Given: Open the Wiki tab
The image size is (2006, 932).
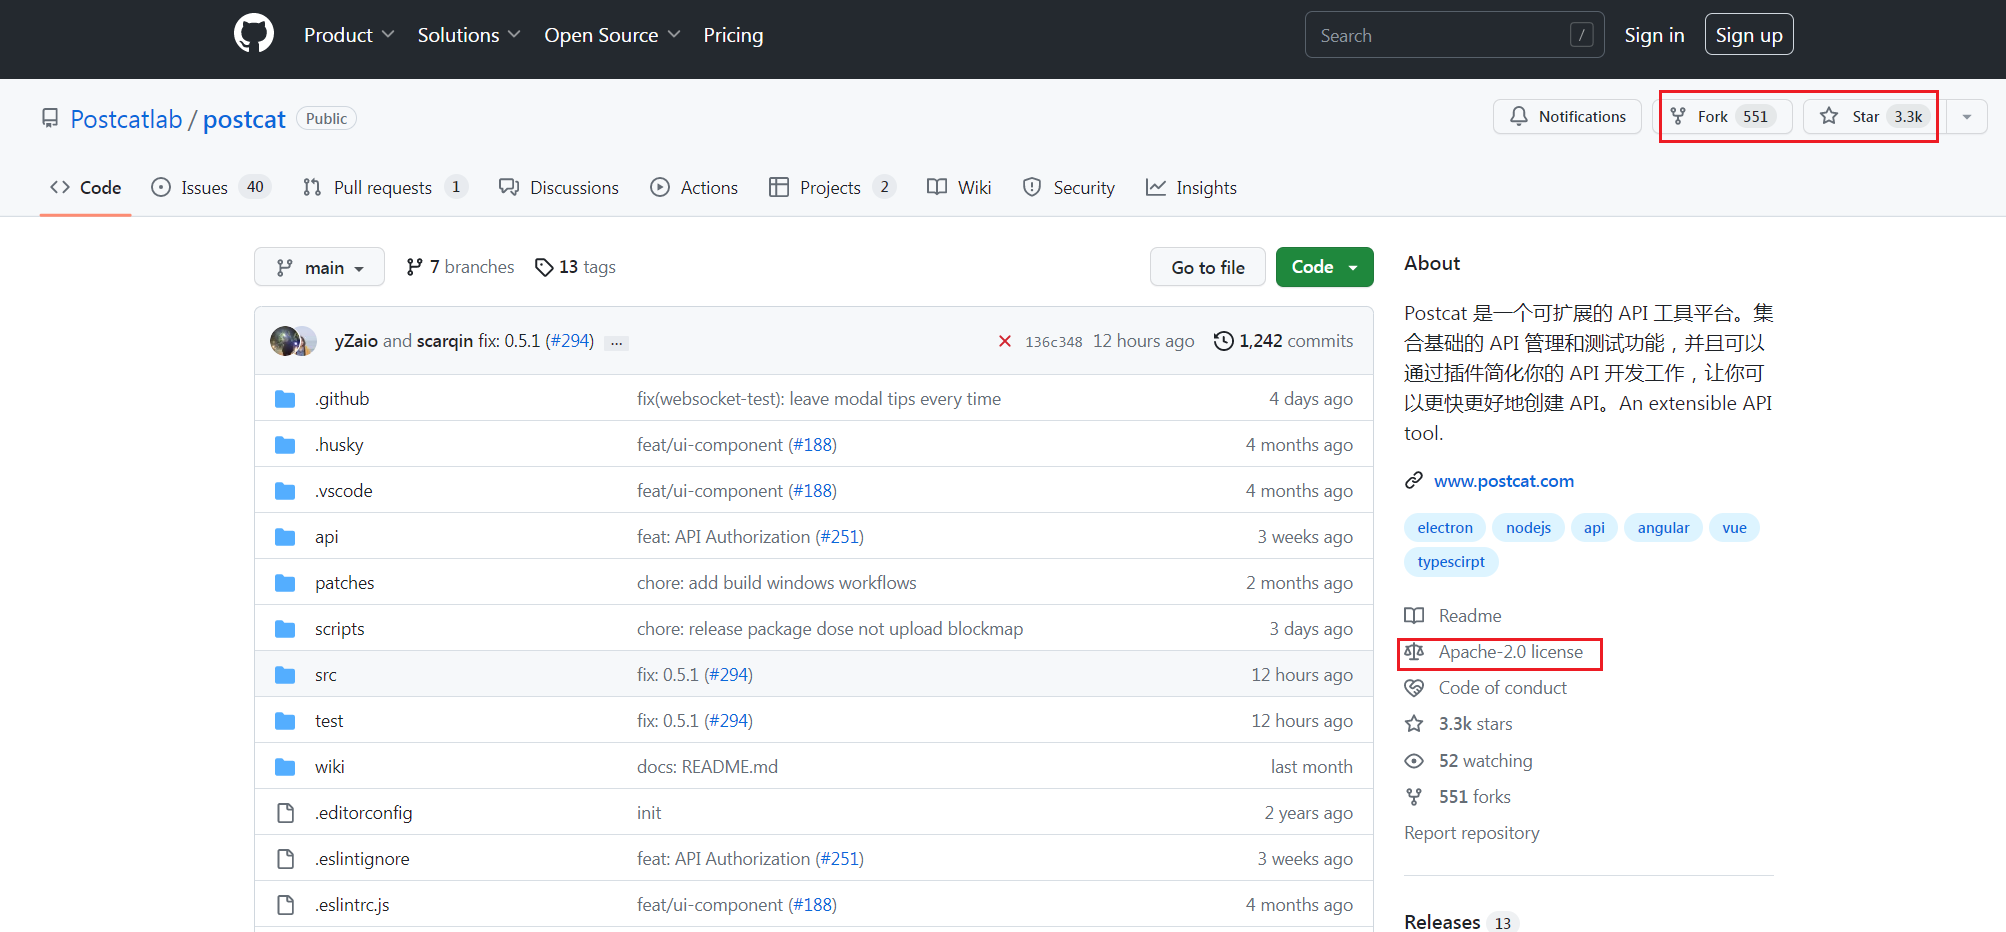Looking at the screenshot, I should point(959,187).
